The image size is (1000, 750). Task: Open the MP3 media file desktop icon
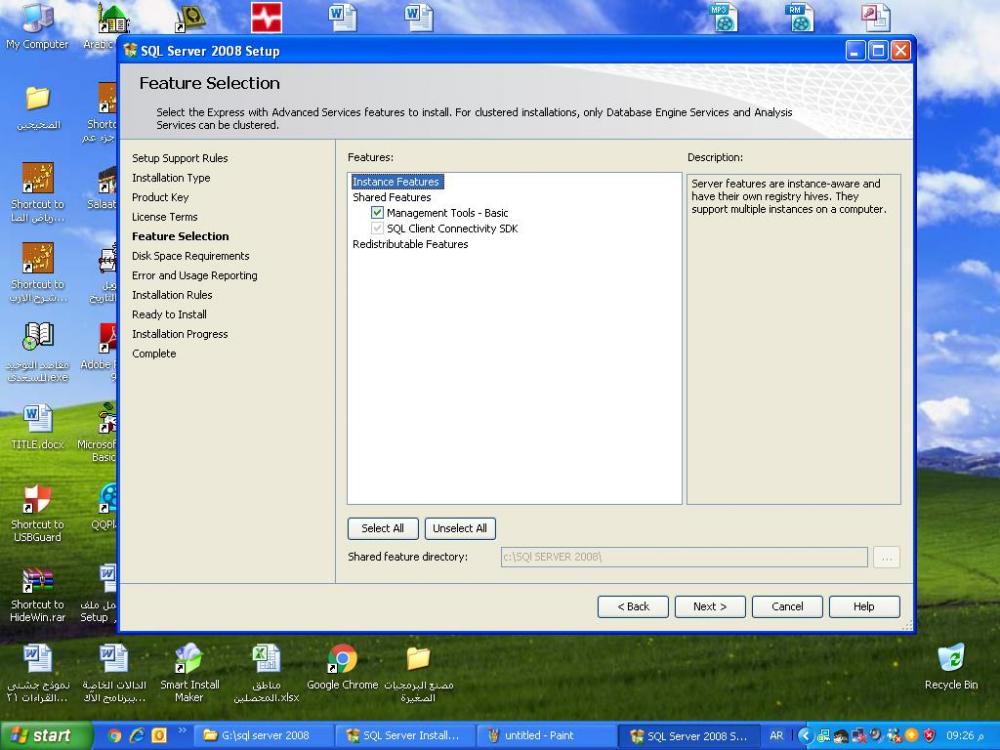point(723,17)
